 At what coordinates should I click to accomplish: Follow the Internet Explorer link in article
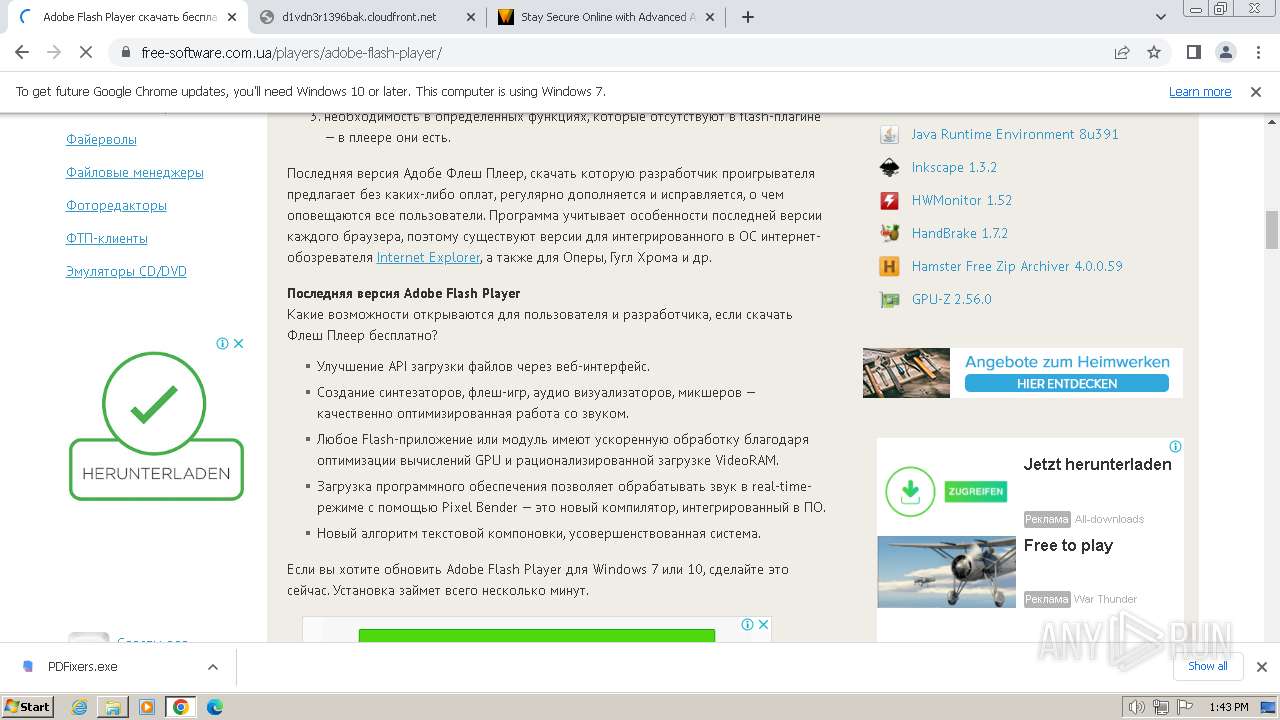[x=428, y=257]
